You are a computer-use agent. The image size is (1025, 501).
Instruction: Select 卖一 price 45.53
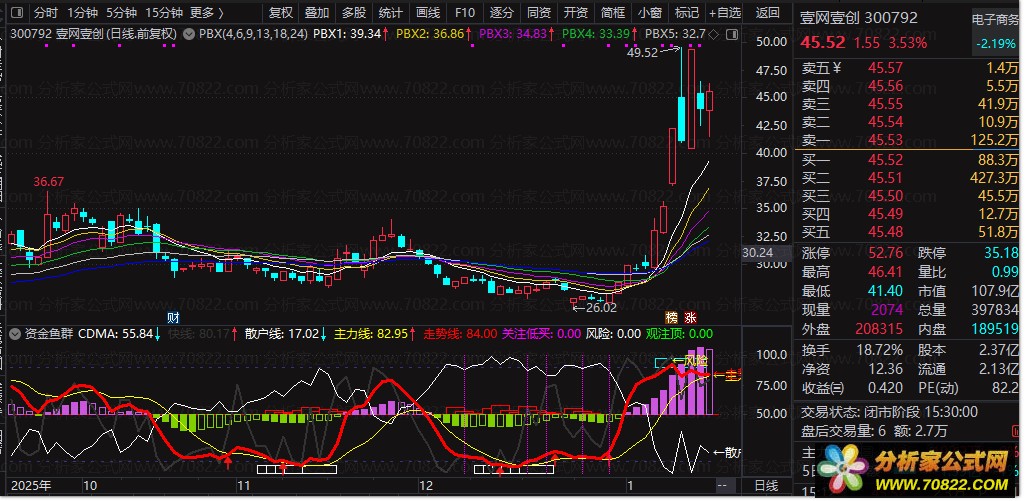pyautogui.click(x=885, y=140)
